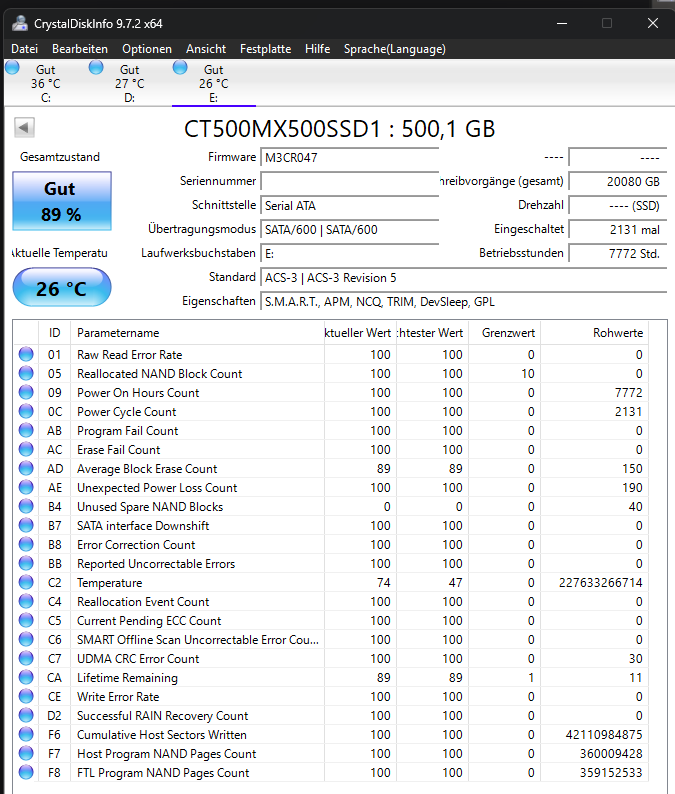
Task: Click status orb for Lifetime Remaining row
Action: 26,678
